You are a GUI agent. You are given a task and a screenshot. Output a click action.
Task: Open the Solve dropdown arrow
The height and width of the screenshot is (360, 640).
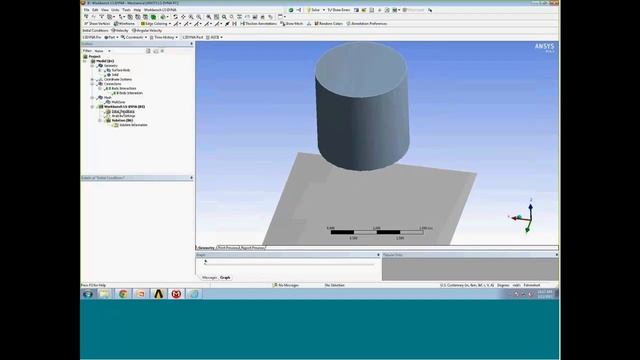click(x=324, y=10)
